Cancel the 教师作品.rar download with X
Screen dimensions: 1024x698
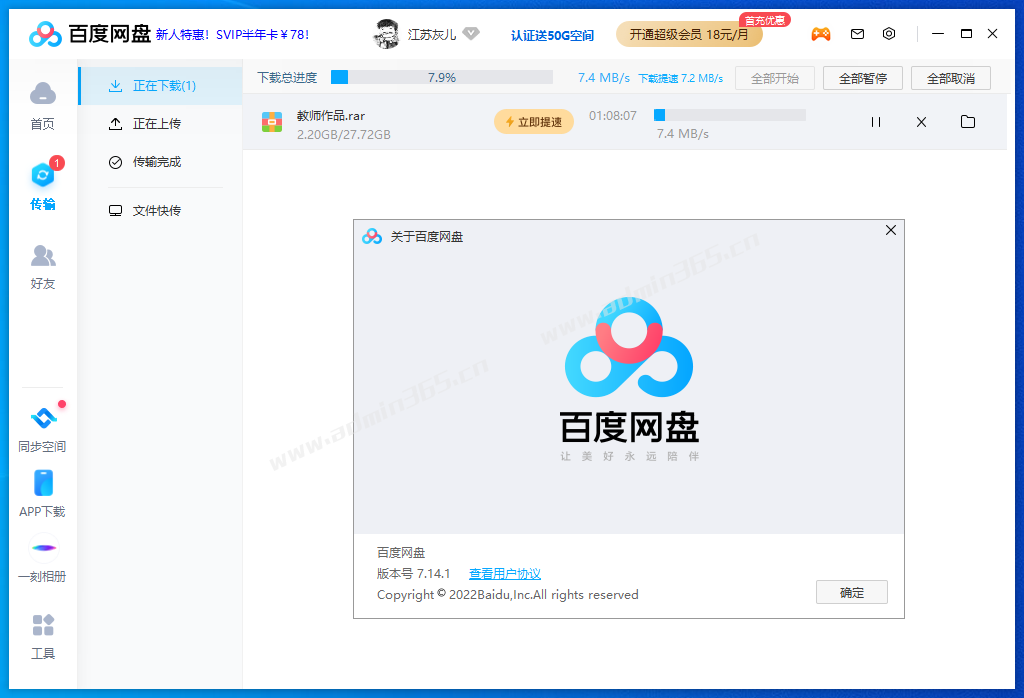click(x=921, y=122)
